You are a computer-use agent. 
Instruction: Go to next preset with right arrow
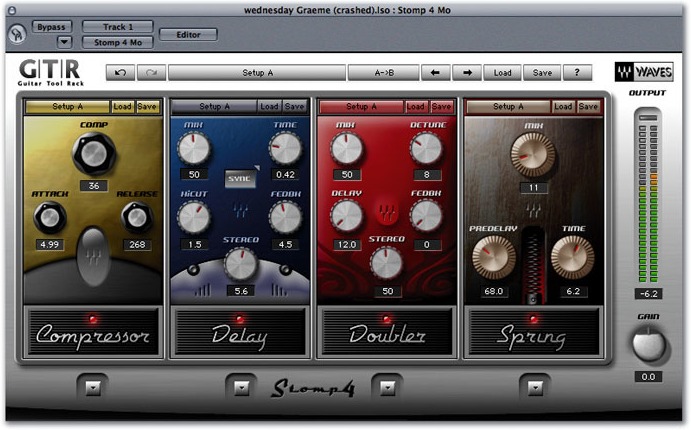467,73
